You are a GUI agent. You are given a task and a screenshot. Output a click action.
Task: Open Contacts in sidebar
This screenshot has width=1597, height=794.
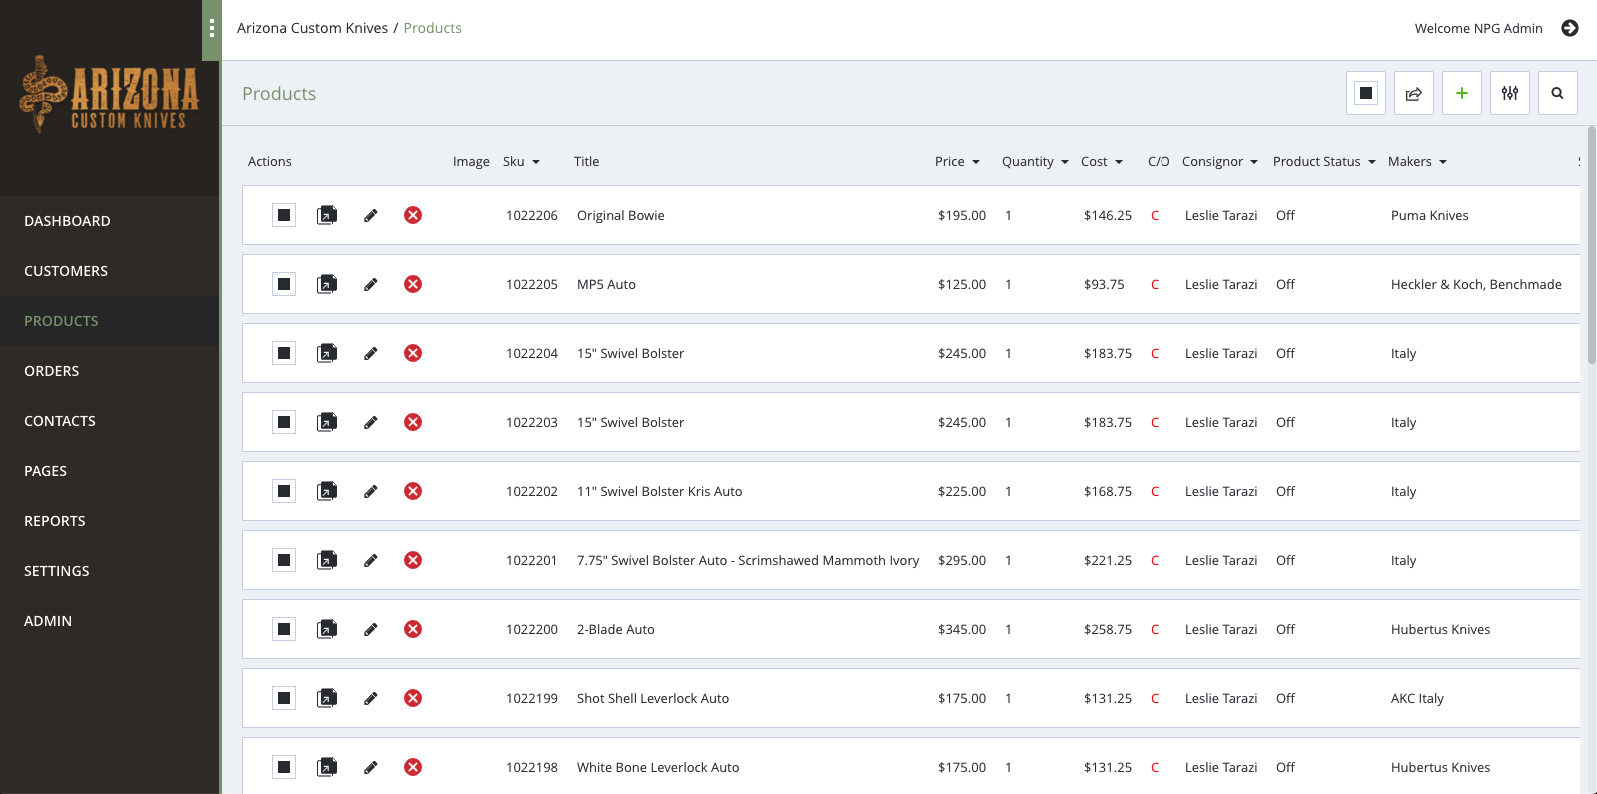click(x=110, y=421)
